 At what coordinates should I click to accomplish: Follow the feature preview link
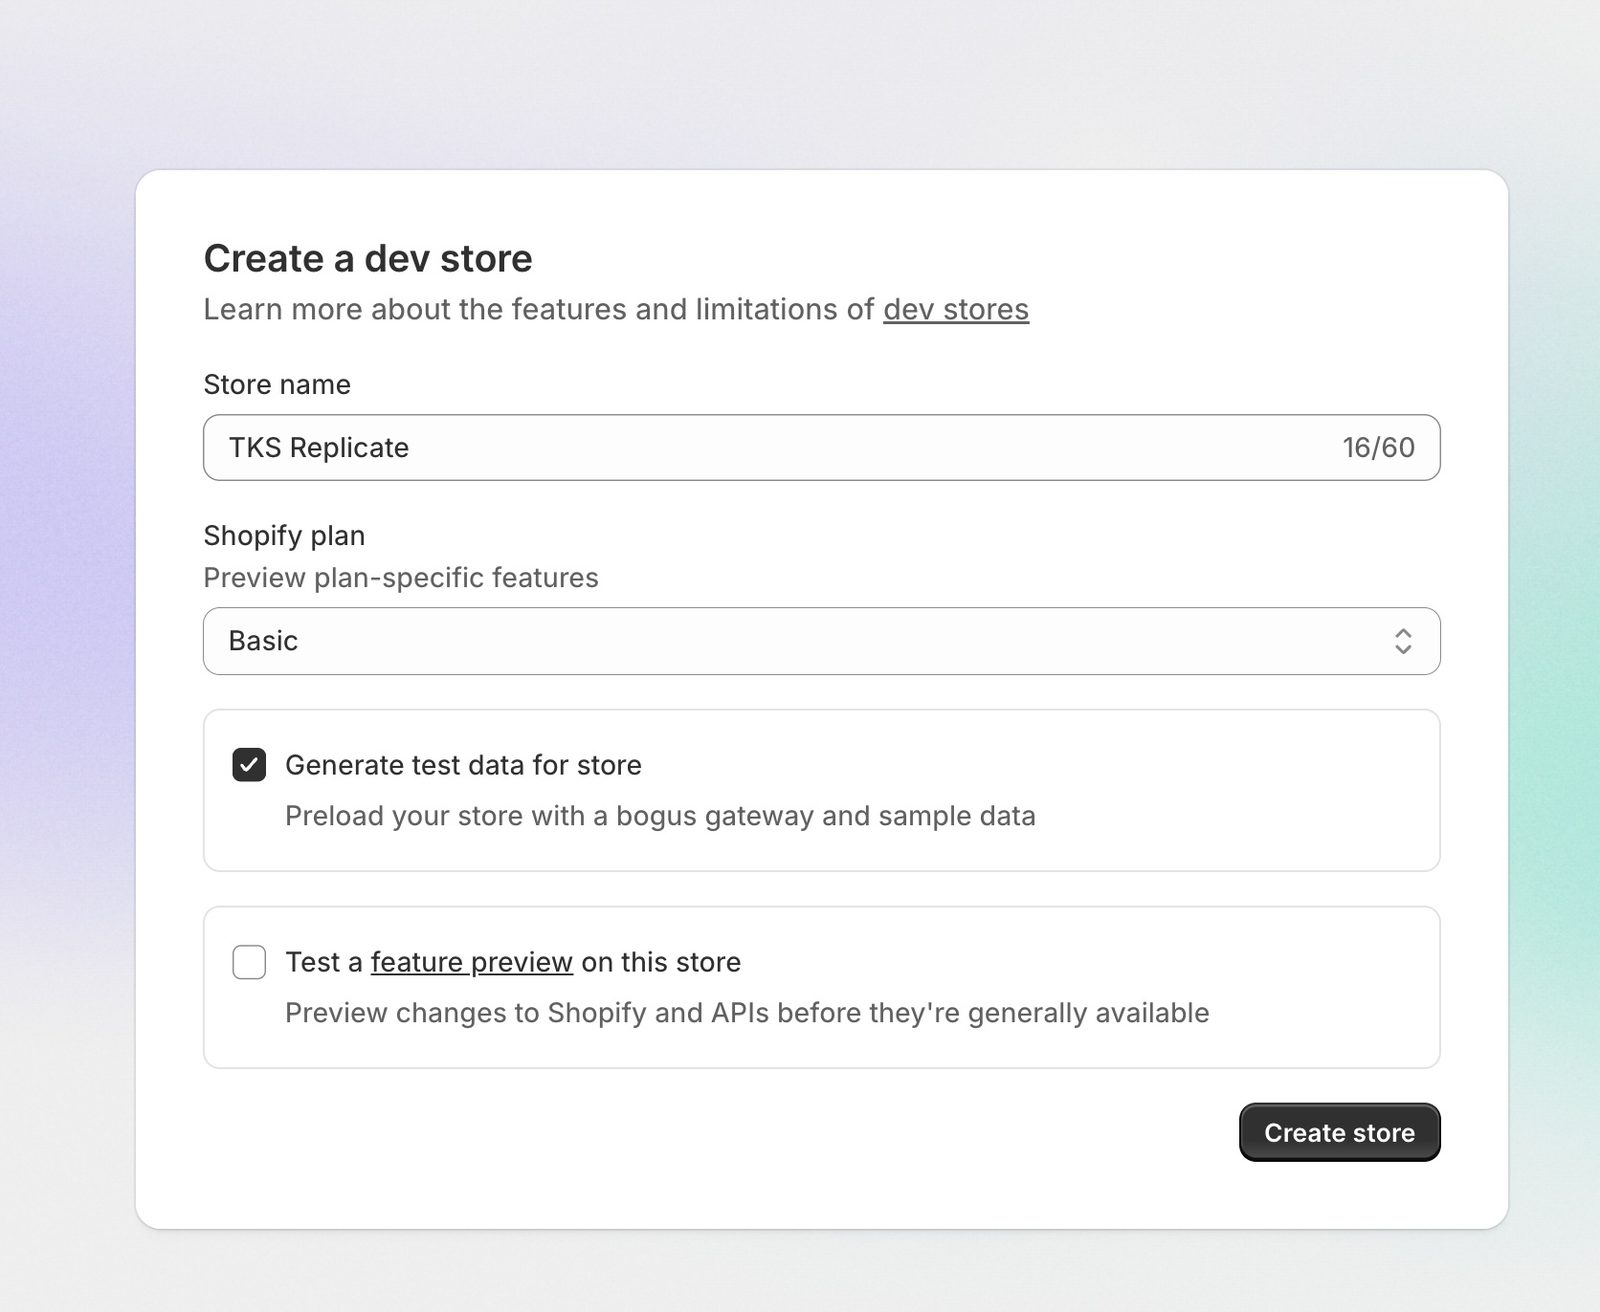[x=471, y=962]
